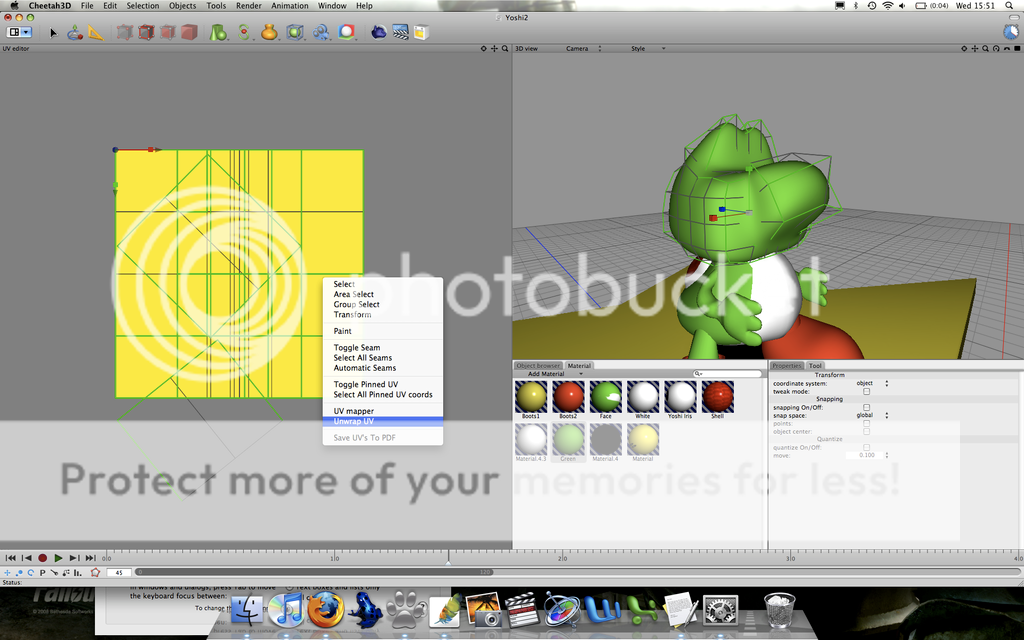1024x640 pixels.
Task: Open the Animation menu in menu bar
Action: tap(289, 6)
